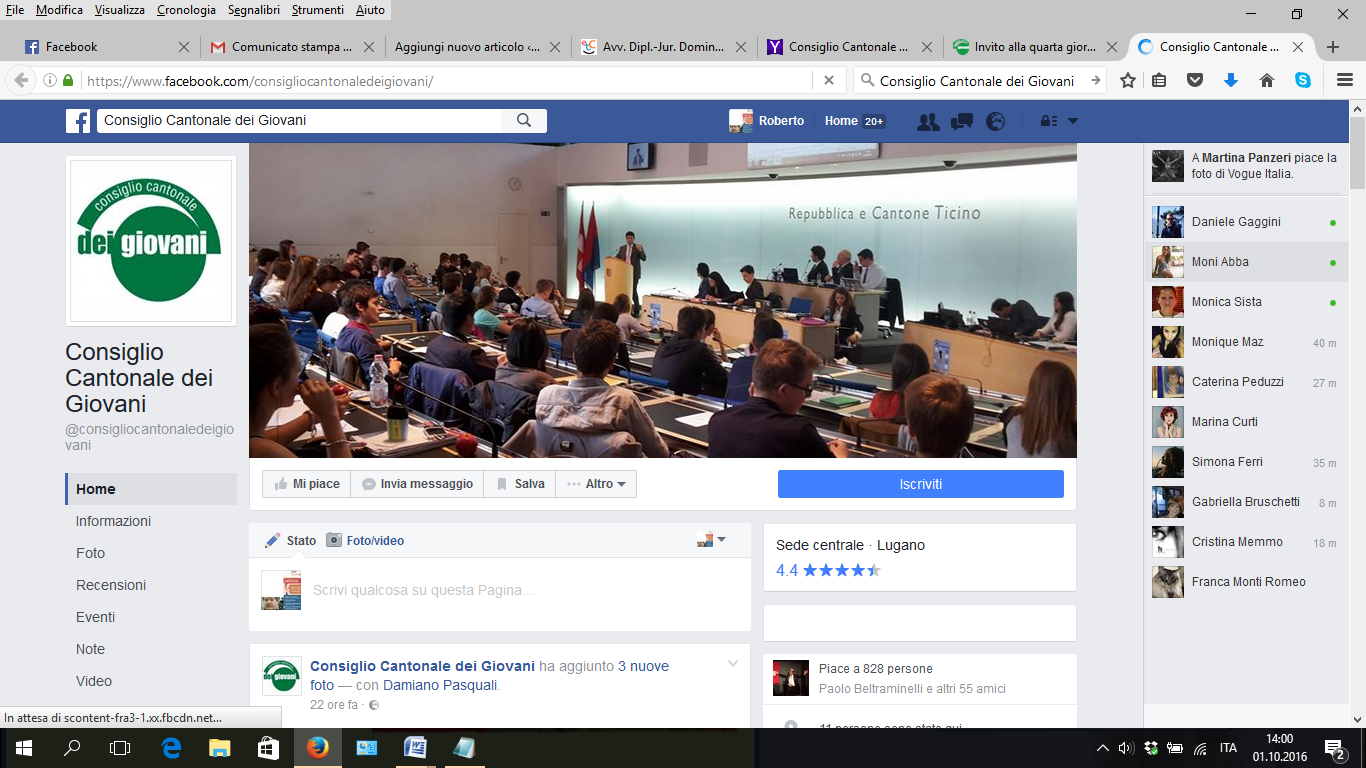Click the 3 nuove foto link
This screenshot has height=768, width=1366.
pos(489,675)
